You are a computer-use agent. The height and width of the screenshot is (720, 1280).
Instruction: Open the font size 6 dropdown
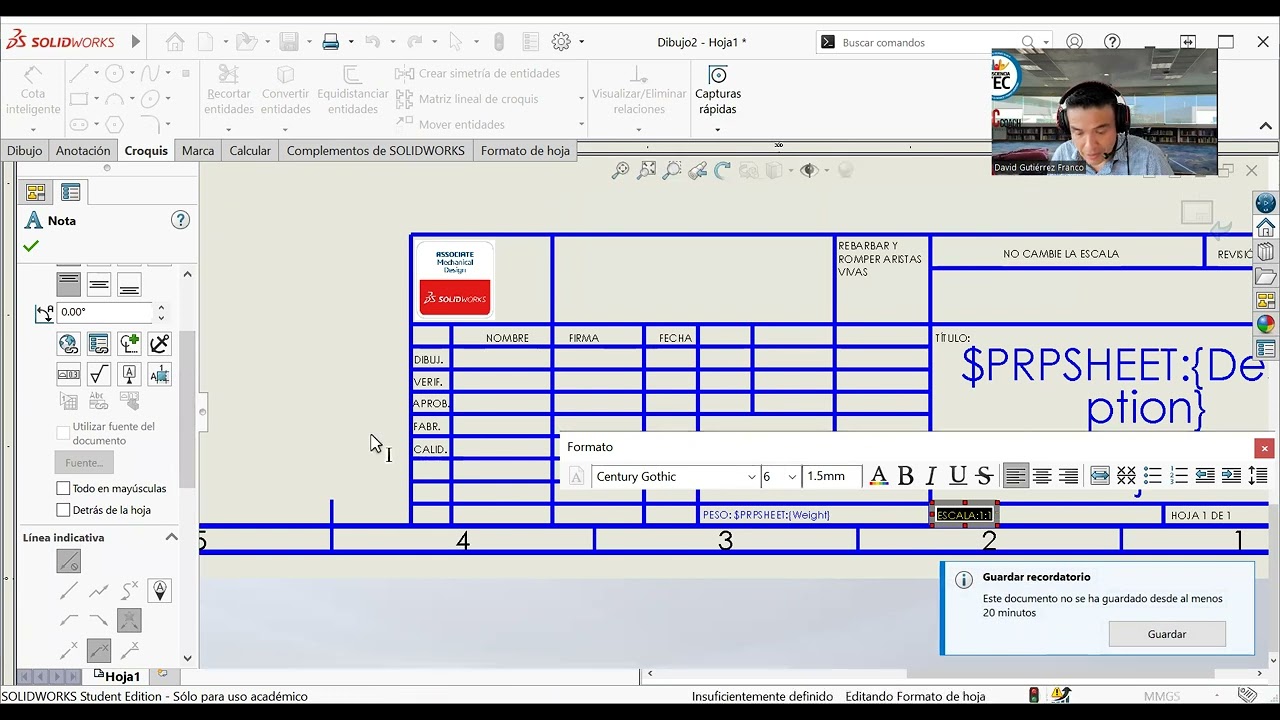point(792,477)
